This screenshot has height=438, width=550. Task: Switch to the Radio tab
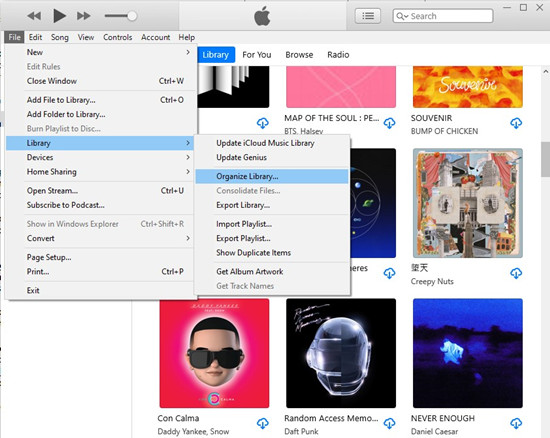[338, 55]
